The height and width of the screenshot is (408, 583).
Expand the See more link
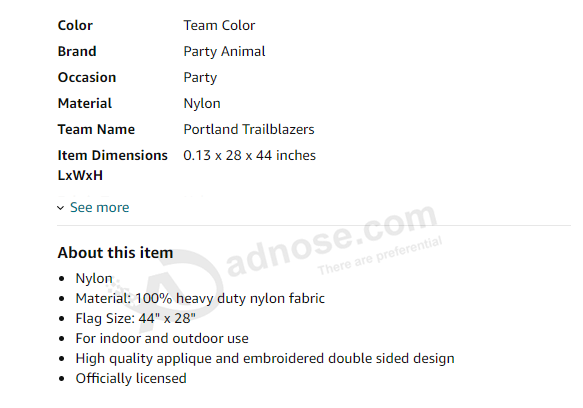(x=99, y=207)
